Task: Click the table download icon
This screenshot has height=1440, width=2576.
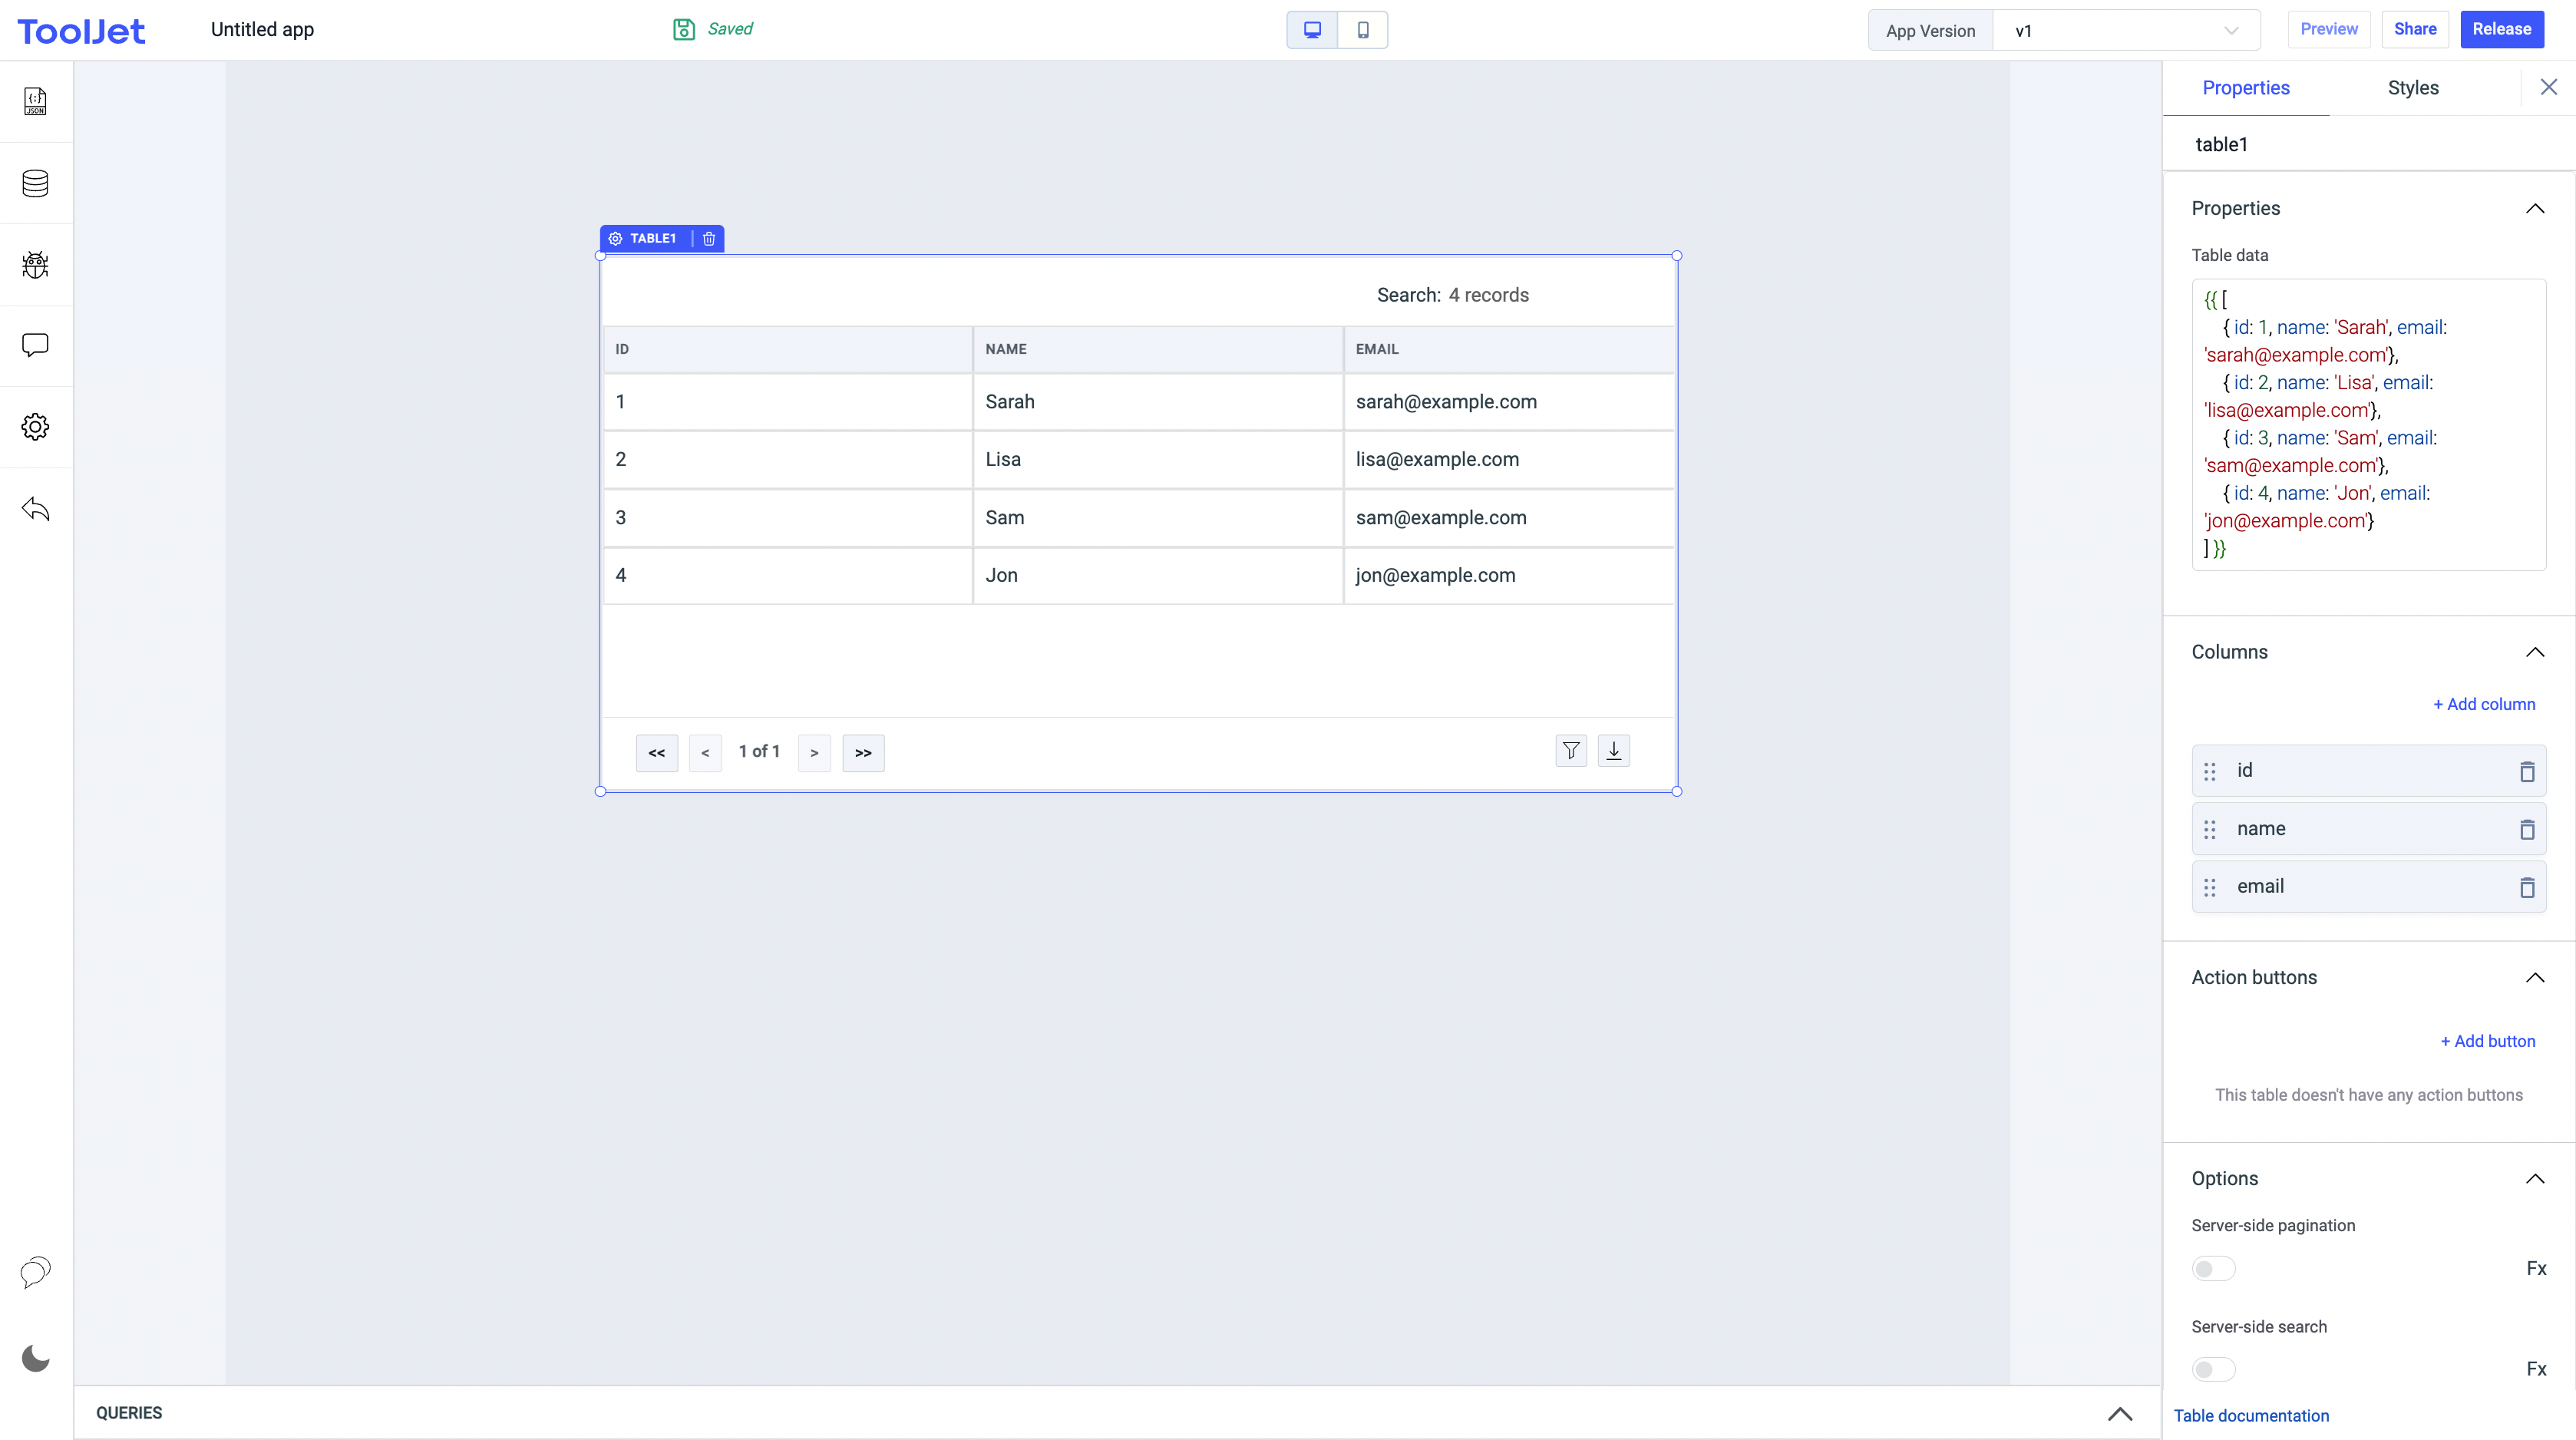Action: pos(1614,751)
